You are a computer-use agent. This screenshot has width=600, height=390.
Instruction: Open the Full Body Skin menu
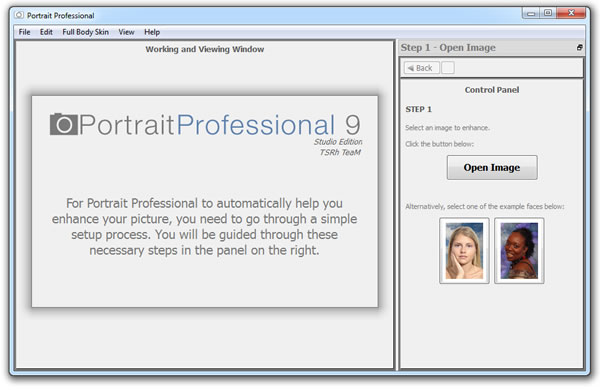point(85,32)
